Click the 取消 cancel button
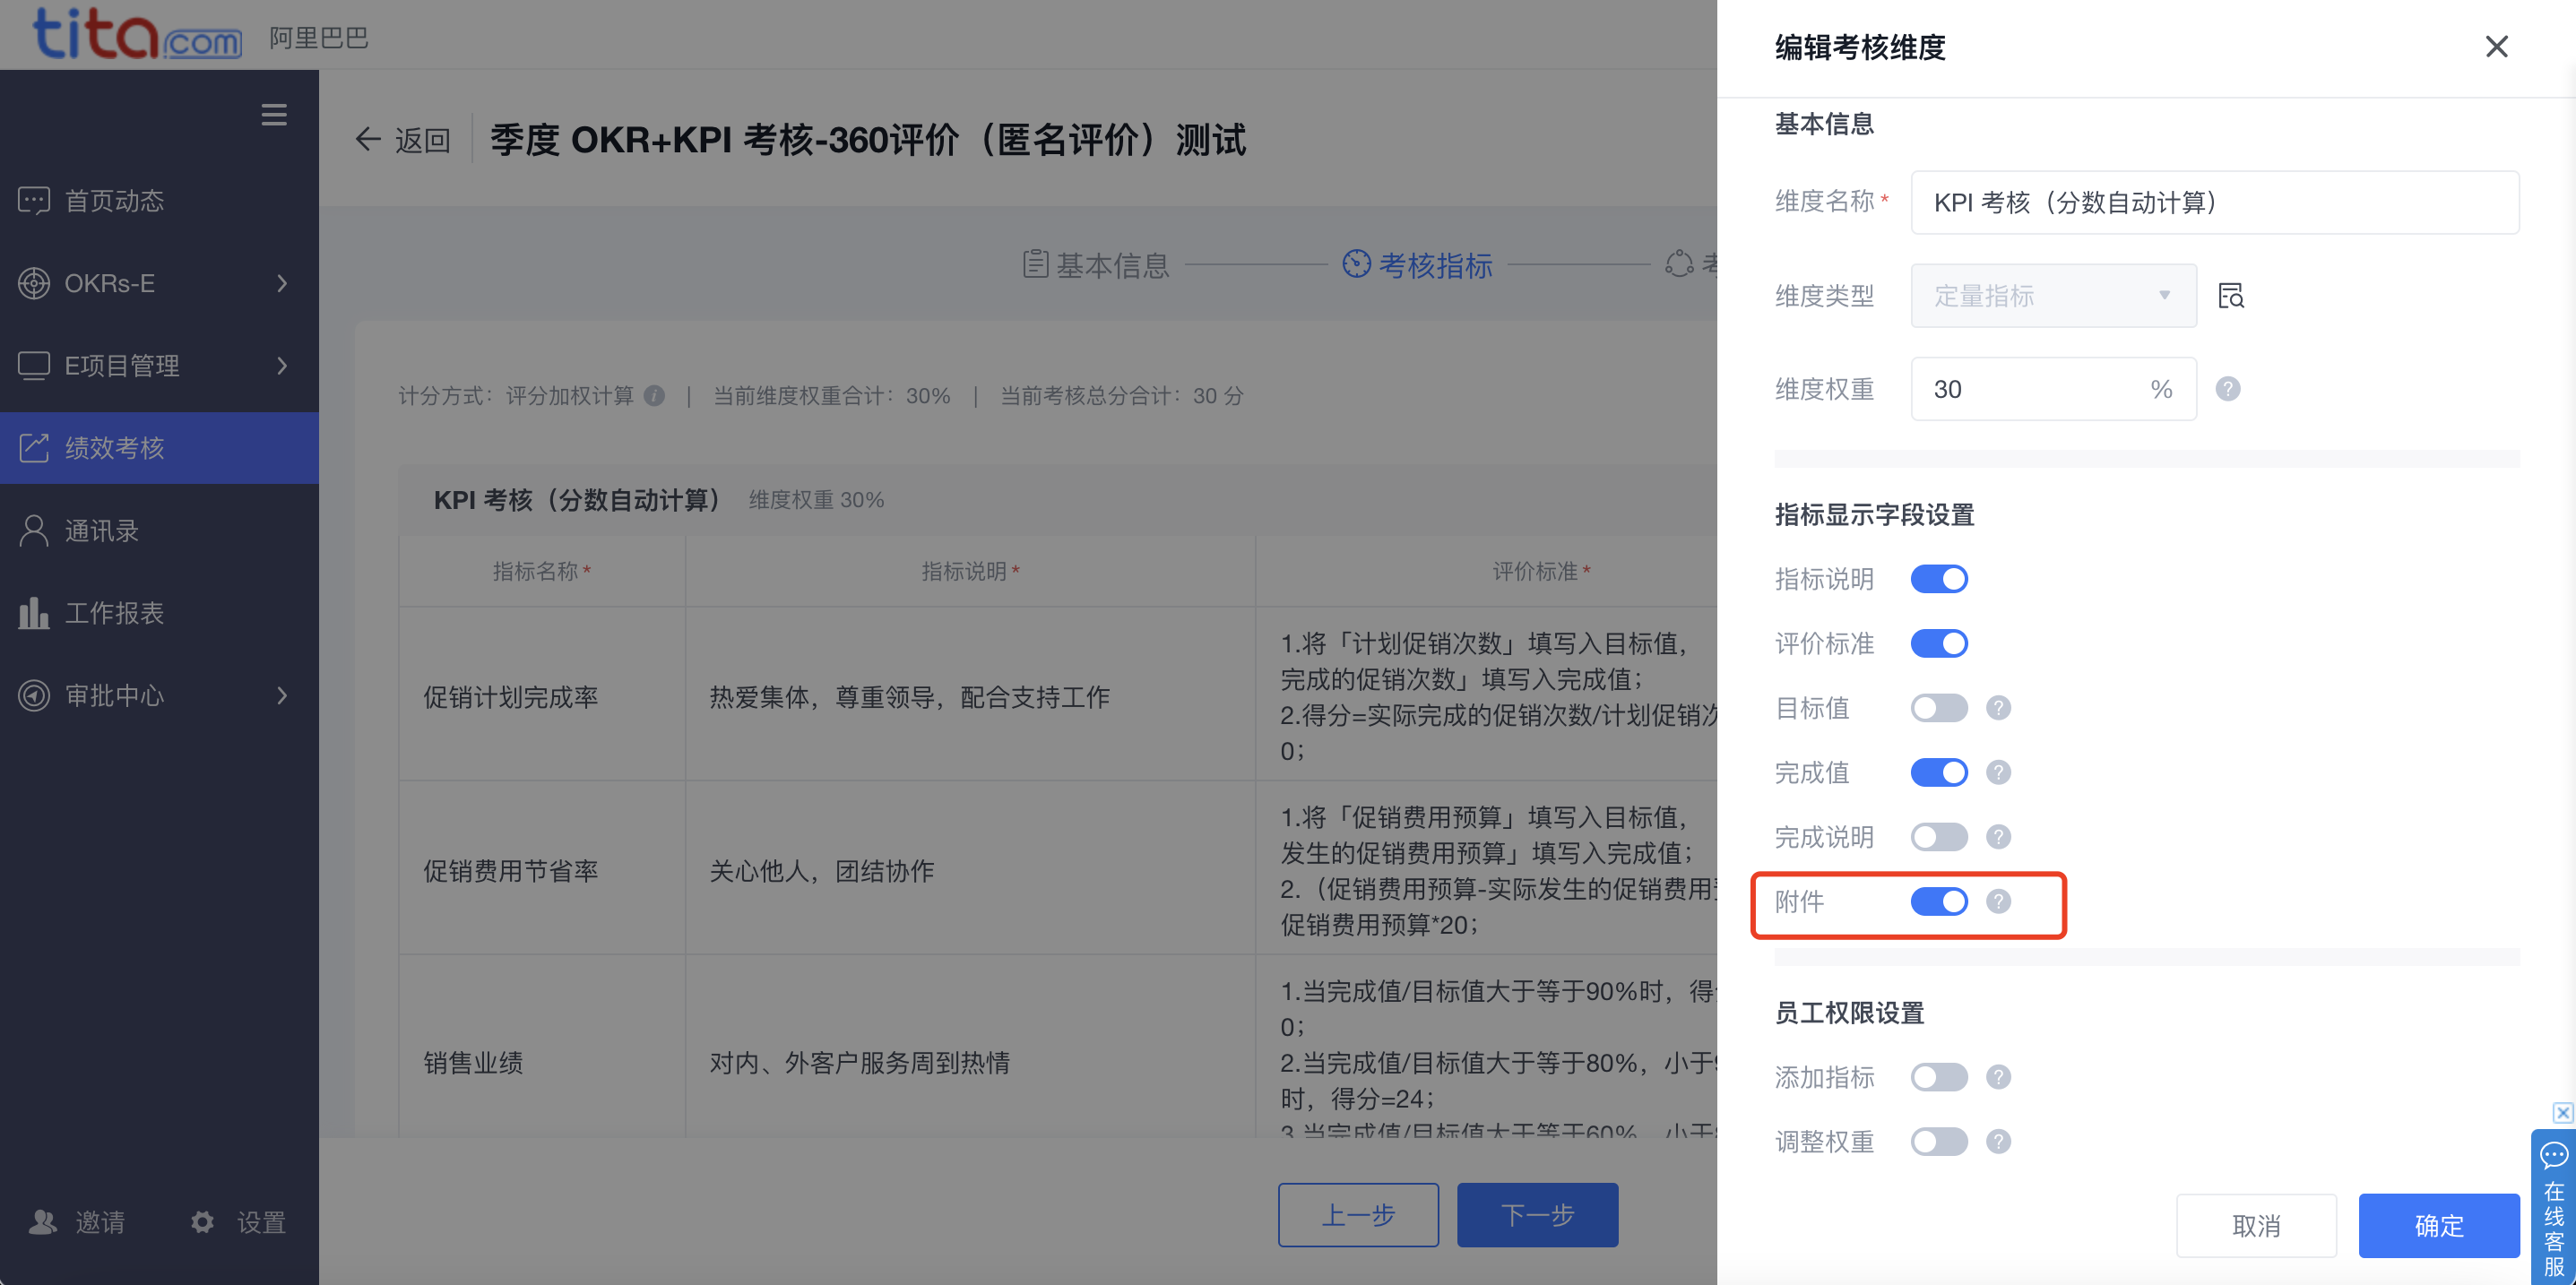This screenshot has height=1285, width=2576. pos(2256,1225)
